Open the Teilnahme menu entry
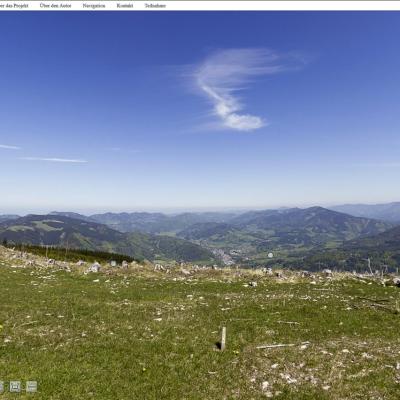Screen dimensions: 400x400 [155, 6]
